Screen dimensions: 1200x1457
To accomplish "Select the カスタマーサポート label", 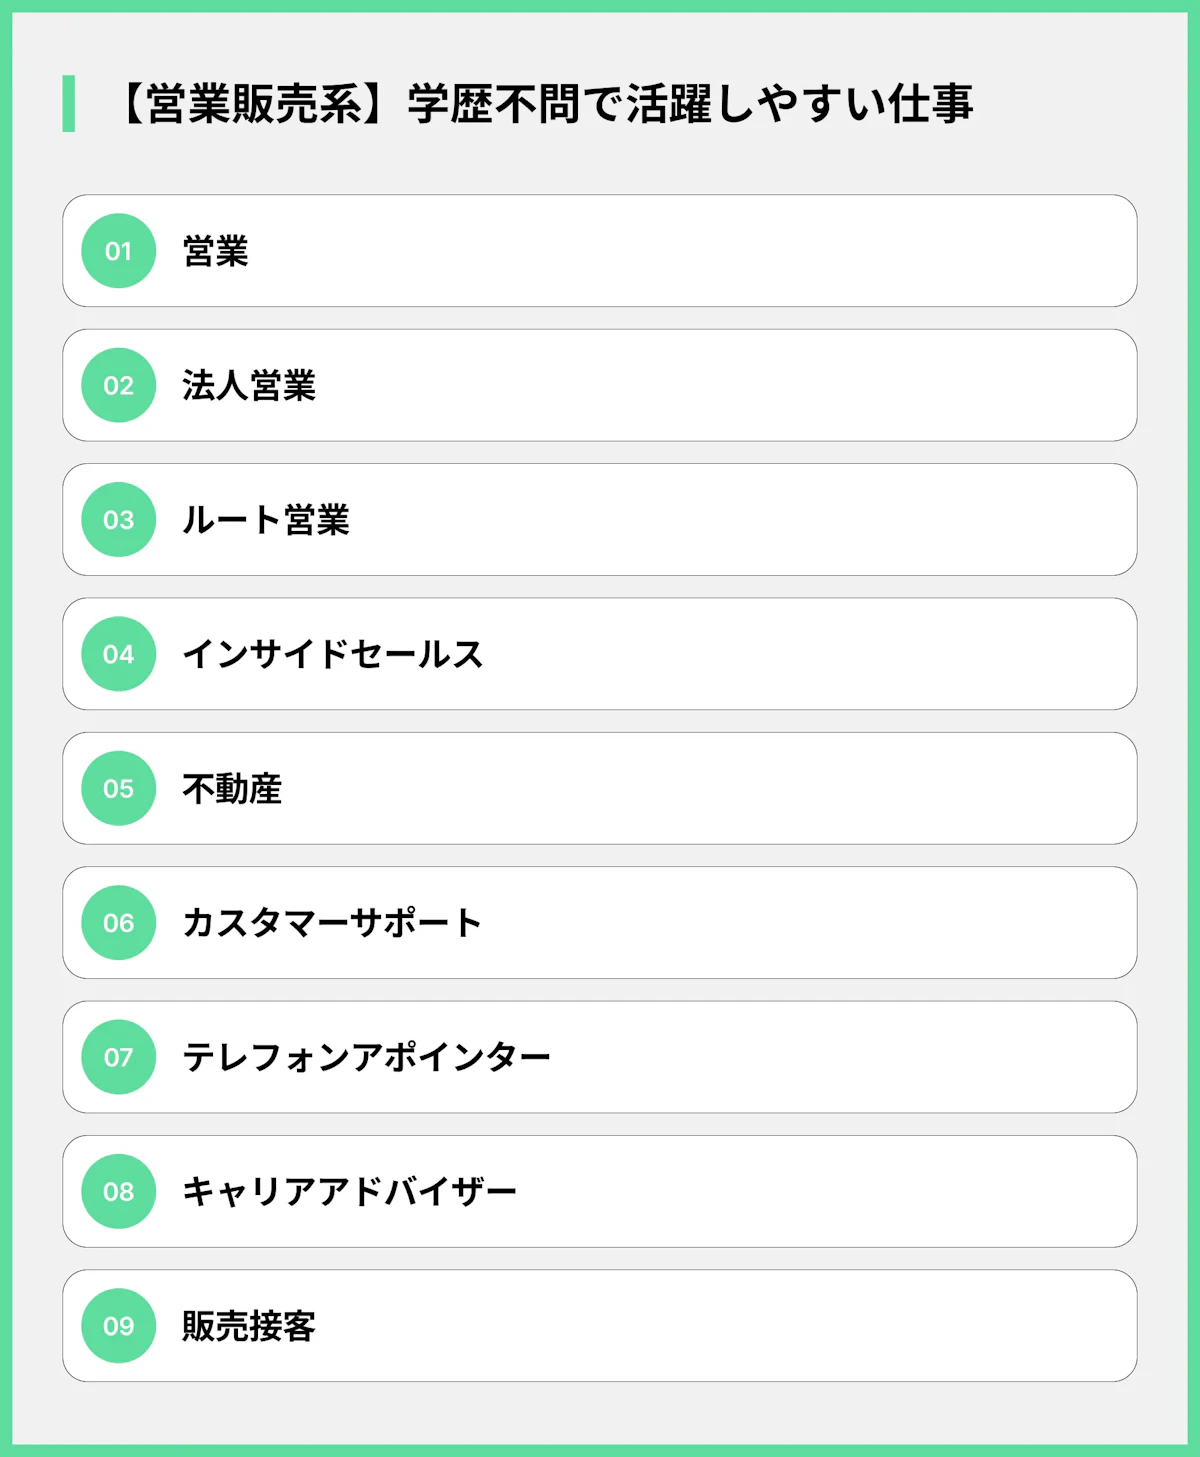I will click(x=332, y=923).
